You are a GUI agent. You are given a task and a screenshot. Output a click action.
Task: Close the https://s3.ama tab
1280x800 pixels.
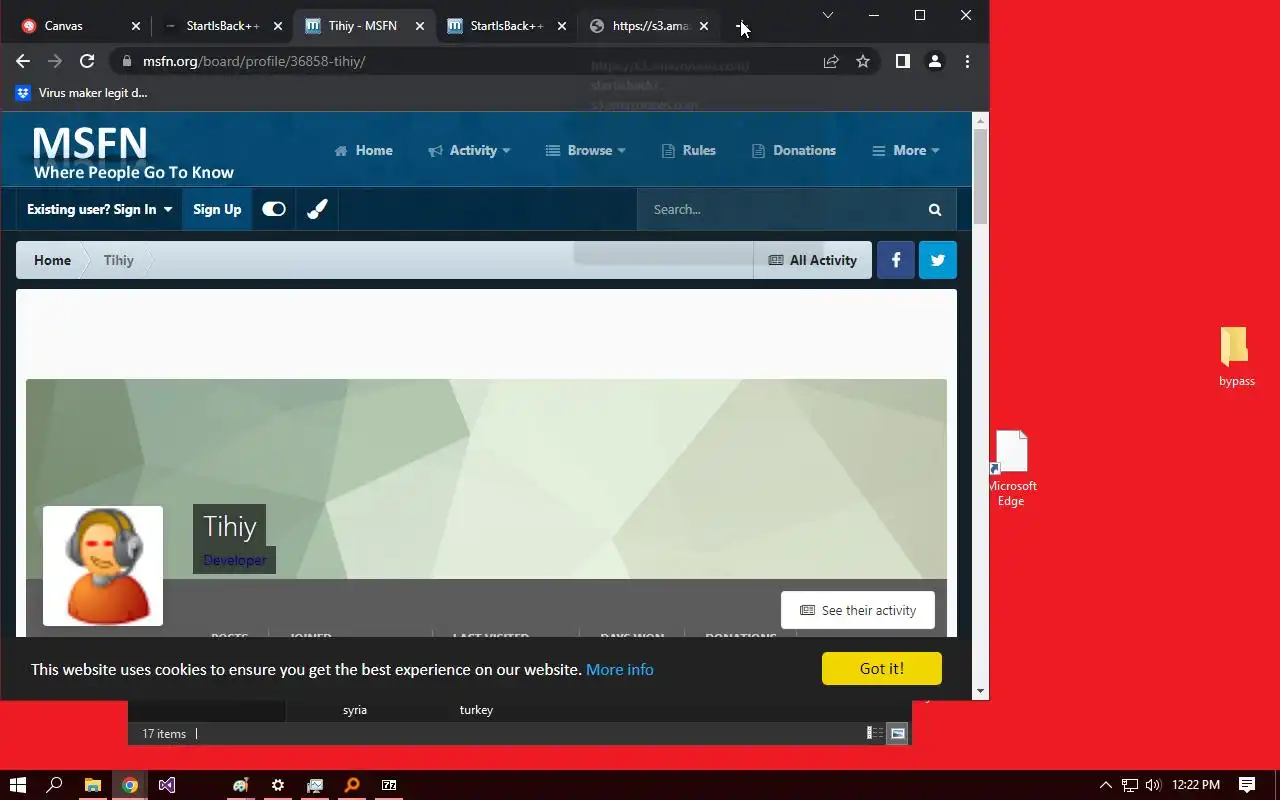pyautogui.click(x=704, y=26)
